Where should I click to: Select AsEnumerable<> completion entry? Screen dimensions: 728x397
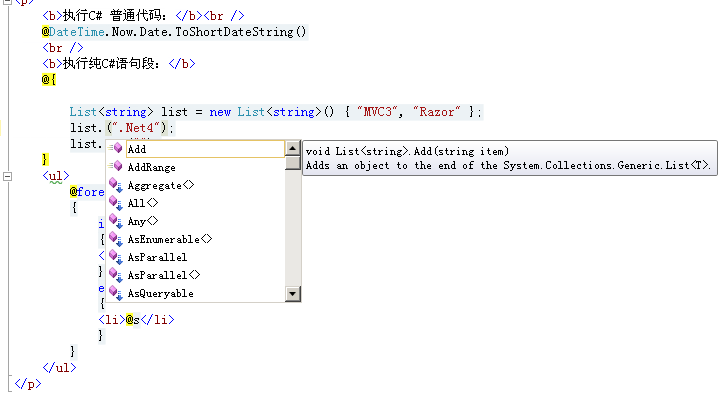169,239
